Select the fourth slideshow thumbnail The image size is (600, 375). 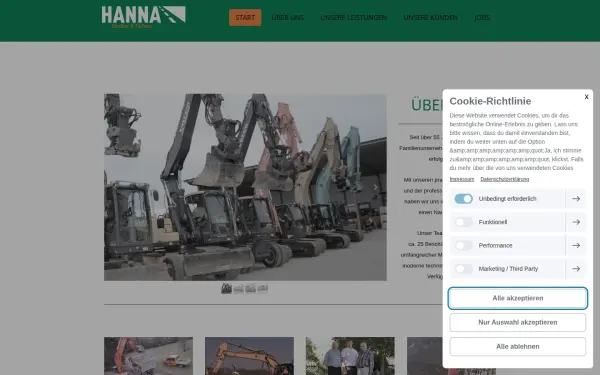tap(262, 289)
